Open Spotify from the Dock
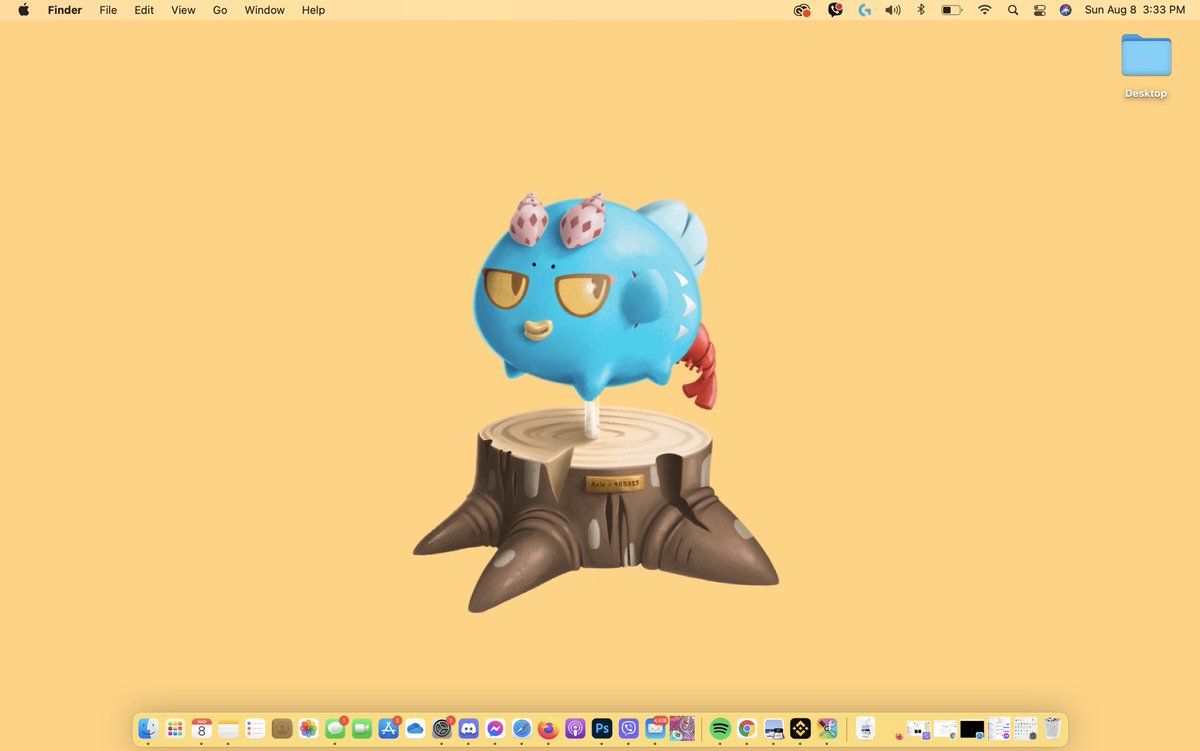 click(720, 728)
